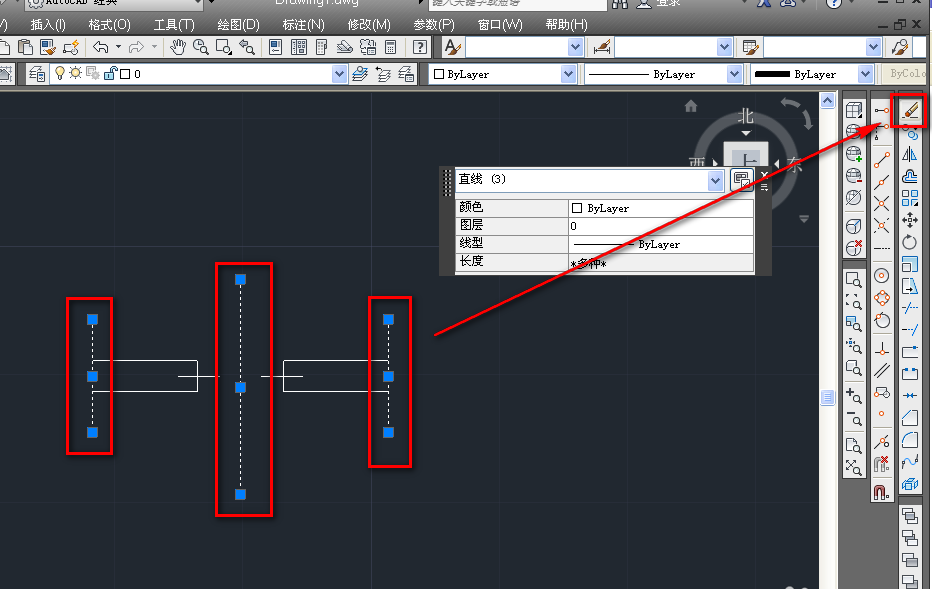
Task: Click the Zoom Window tool
Action: (854, 279)
